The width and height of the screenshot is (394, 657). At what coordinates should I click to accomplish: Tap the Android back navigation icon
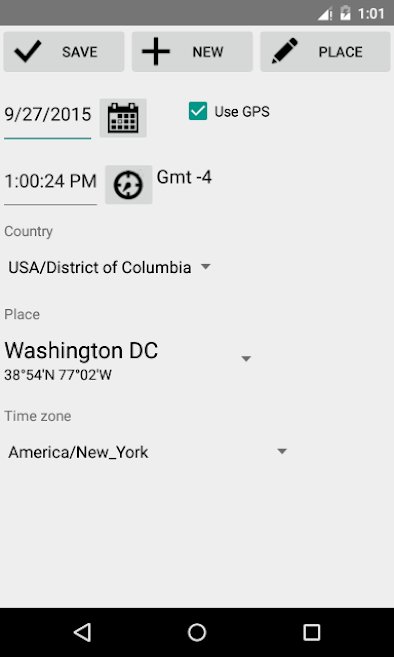[82, 632]
